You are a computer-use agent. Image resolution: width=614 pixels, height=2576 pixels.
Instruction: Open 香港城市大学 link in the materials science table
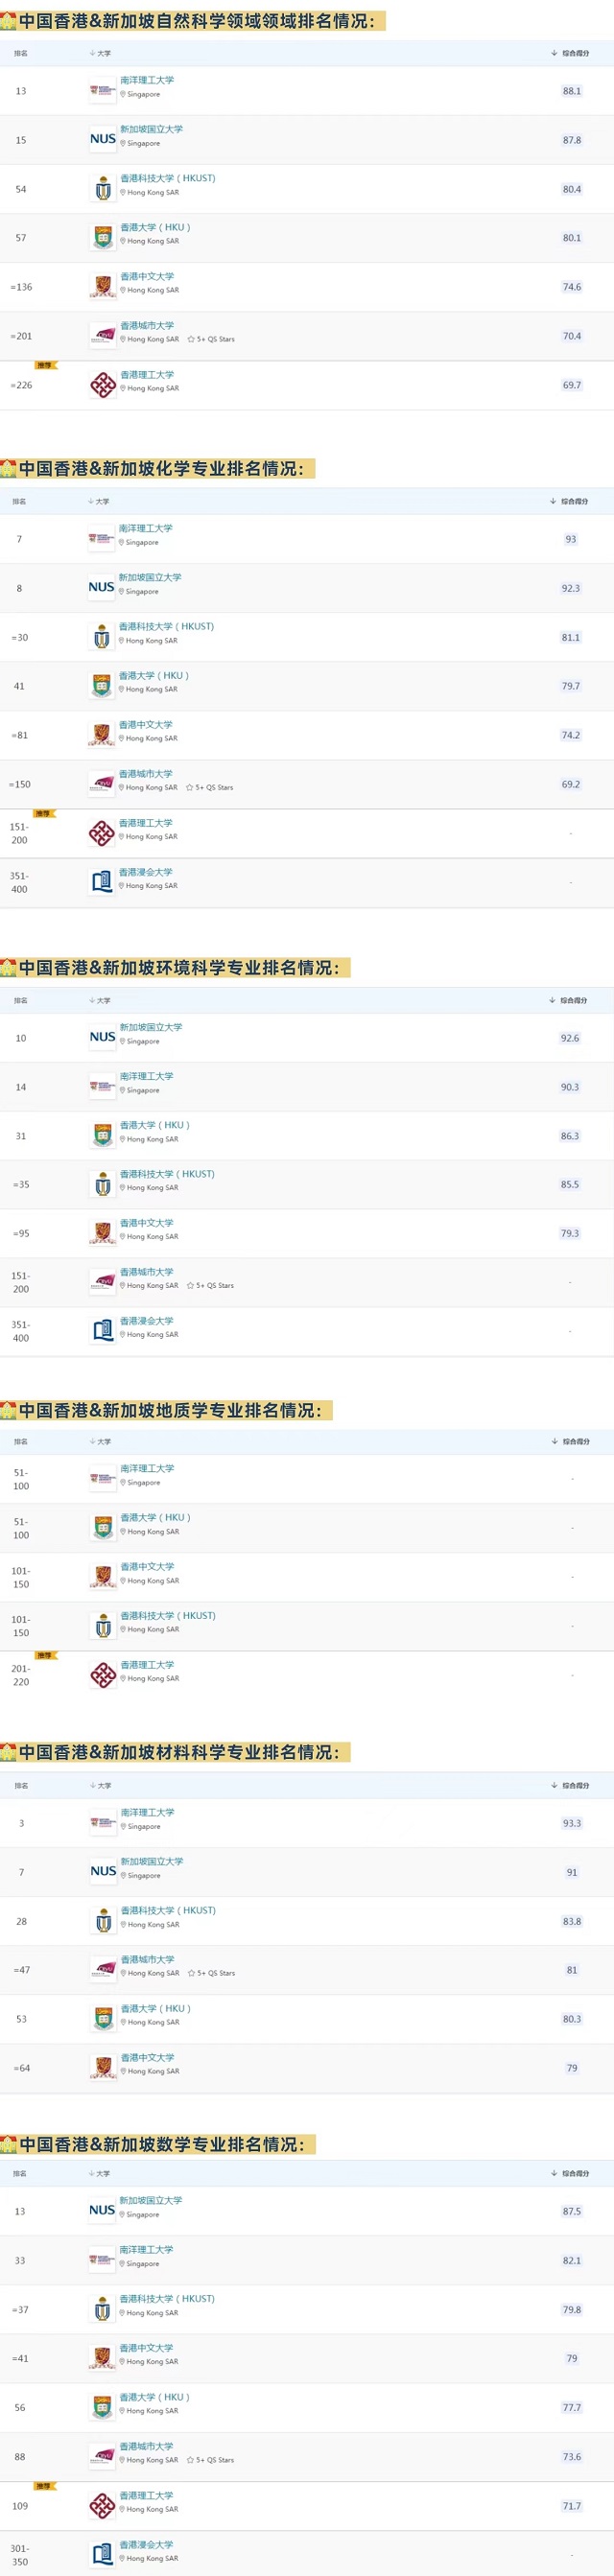point(148,1959)
